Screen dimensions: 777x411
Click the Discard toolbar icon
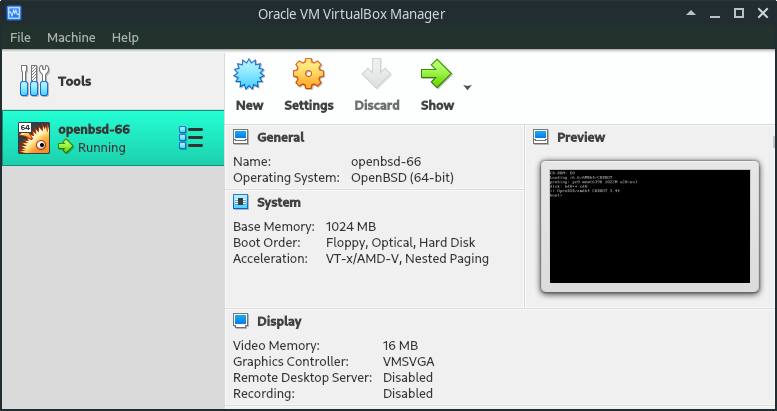[377, 75]
